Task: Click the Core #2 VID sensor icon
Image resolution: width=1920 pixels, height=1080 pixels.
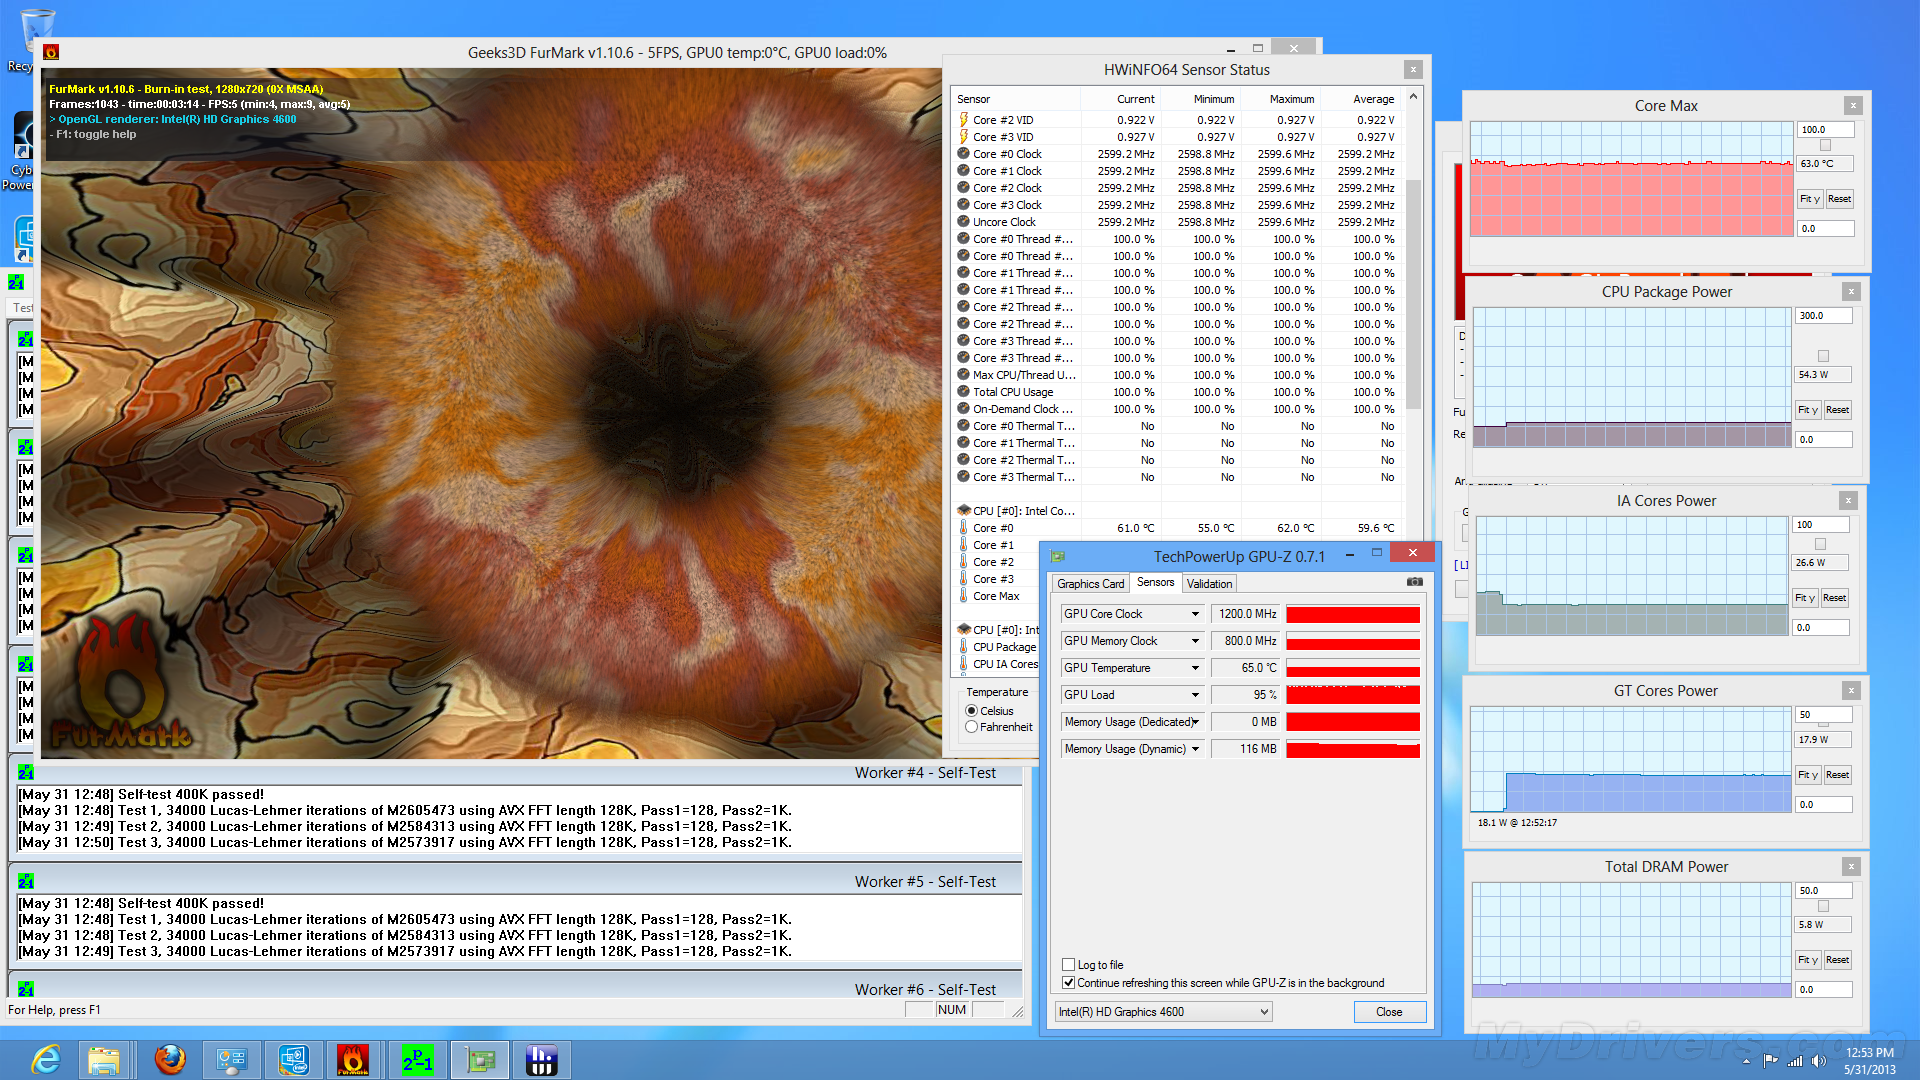Action: (x=963, y=120)
